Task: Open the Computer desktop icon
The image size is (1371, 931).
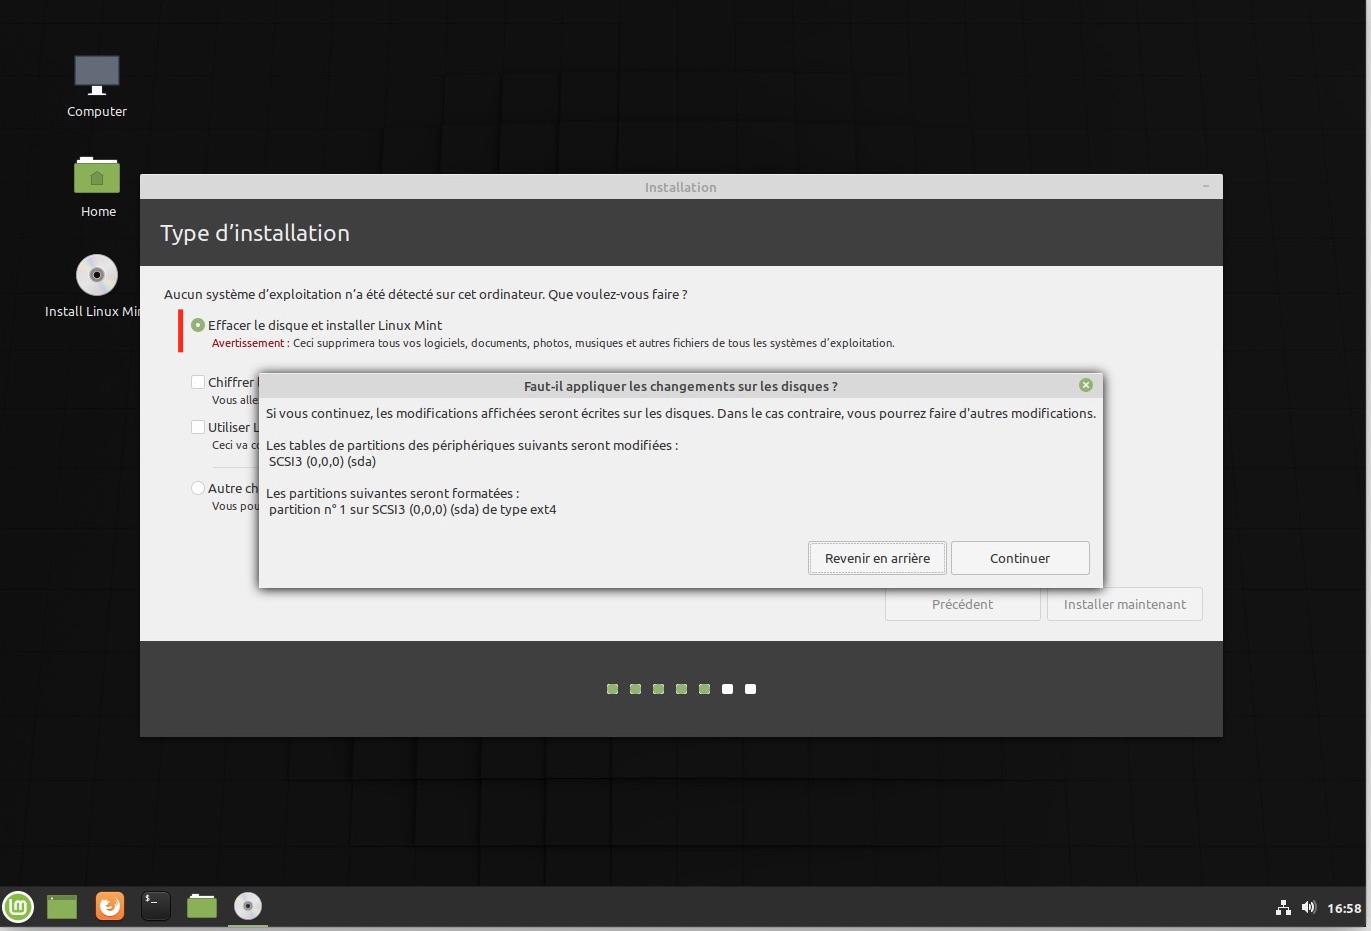Action: 97,77
